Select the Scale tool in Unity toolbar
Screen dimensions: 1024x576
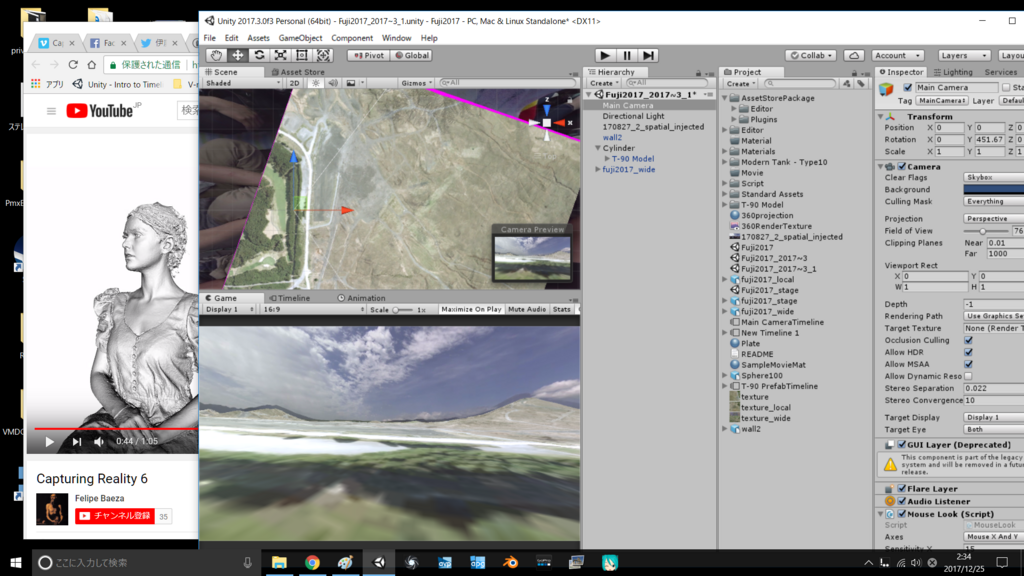(281, 56)
